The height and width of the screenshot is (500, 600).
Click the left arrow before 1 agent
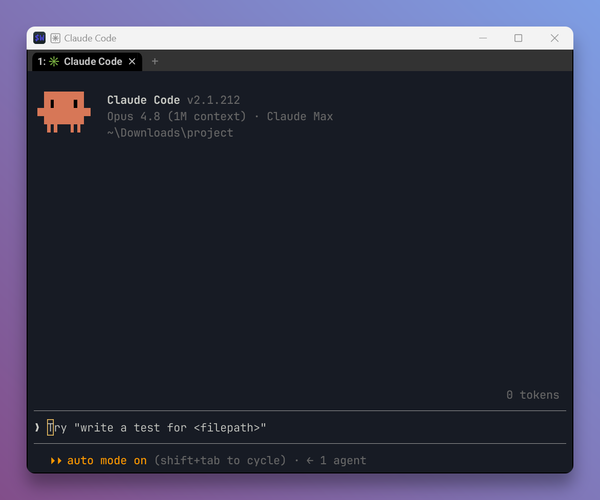tap(310, 461)
